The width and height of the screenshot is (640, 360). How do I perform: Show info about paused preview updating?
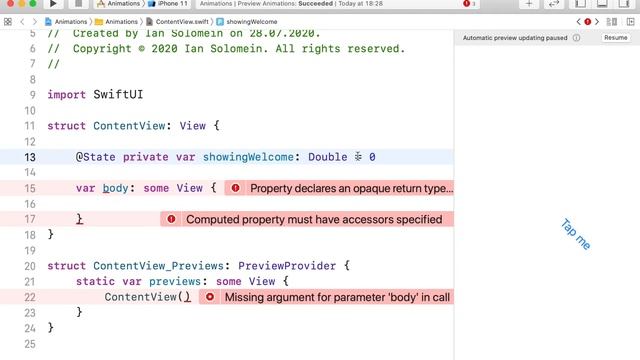tap(576, 38)
